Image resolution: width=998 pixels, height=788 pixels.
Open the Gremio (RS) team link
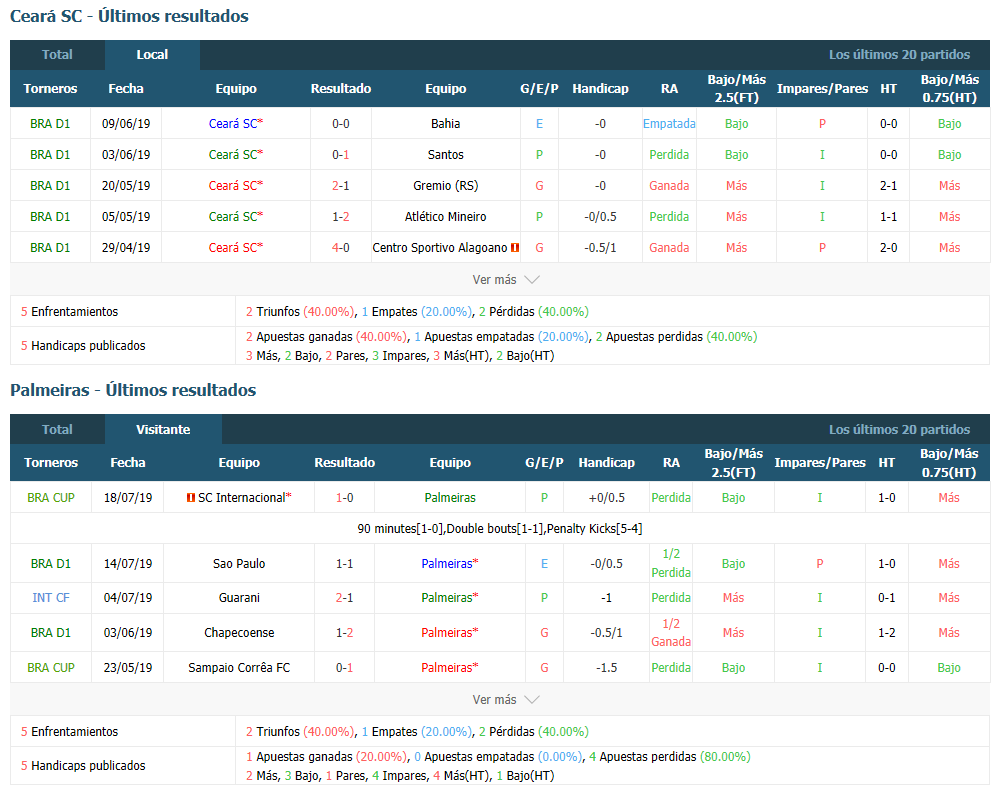(x=446, y=186)
